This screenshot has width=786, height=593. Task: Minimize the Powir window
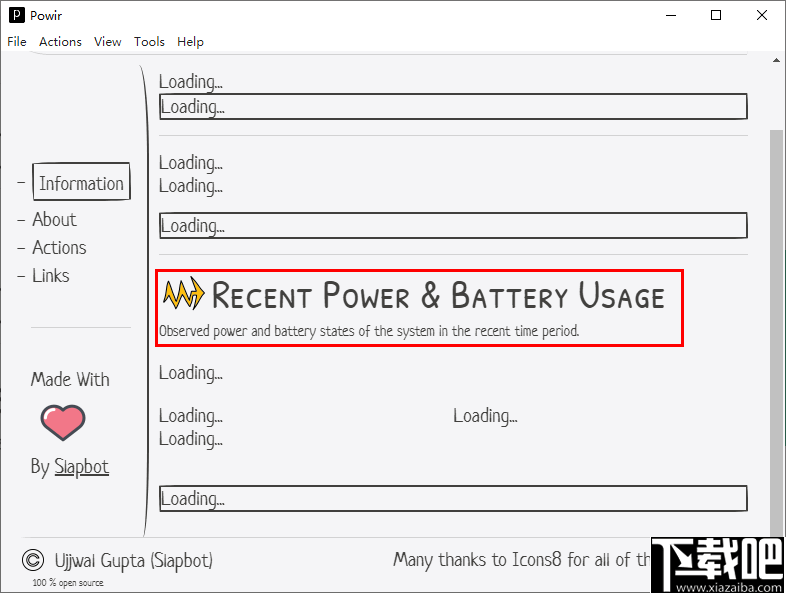coord(671,16)
